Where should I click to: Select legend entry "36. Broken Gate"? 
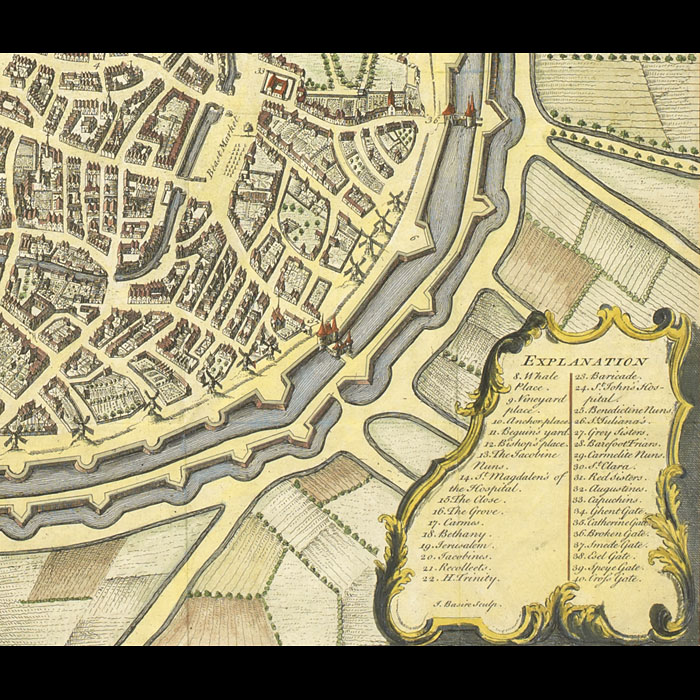point(611,533)
